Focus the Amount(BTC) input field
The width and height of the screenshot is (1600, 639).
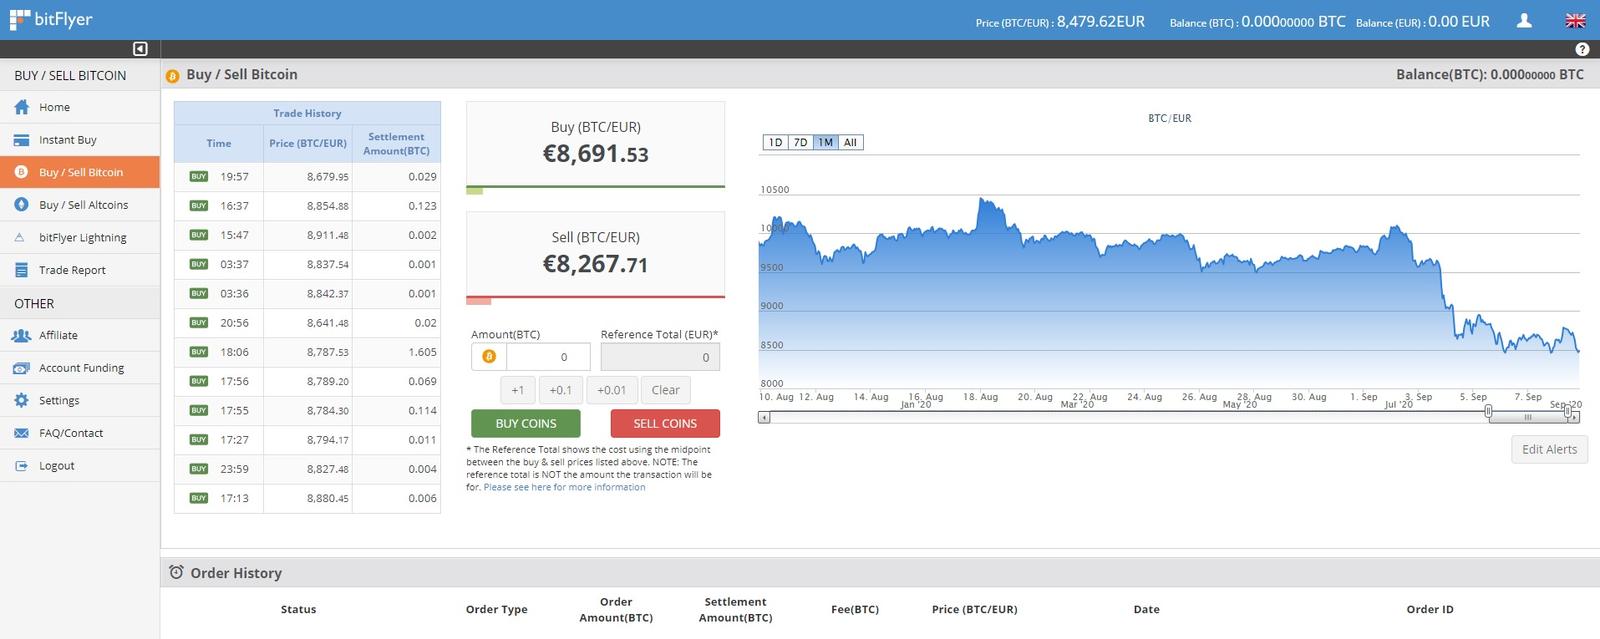tap(548, 357)
